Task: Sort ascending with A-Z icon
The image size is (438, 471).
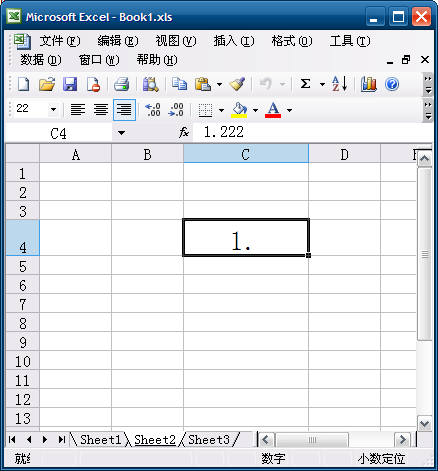Action: [340, 84]
